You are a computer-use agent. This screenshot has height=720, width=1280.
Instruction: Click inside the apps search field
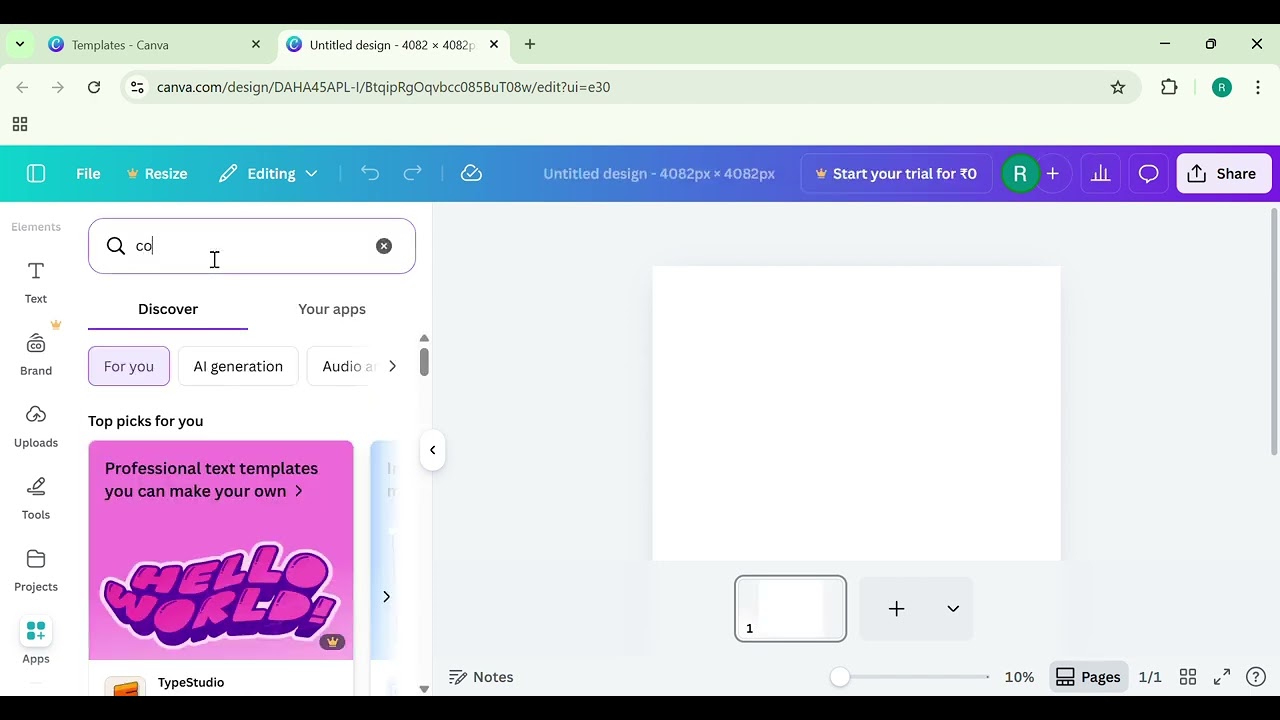pos(252,246)
